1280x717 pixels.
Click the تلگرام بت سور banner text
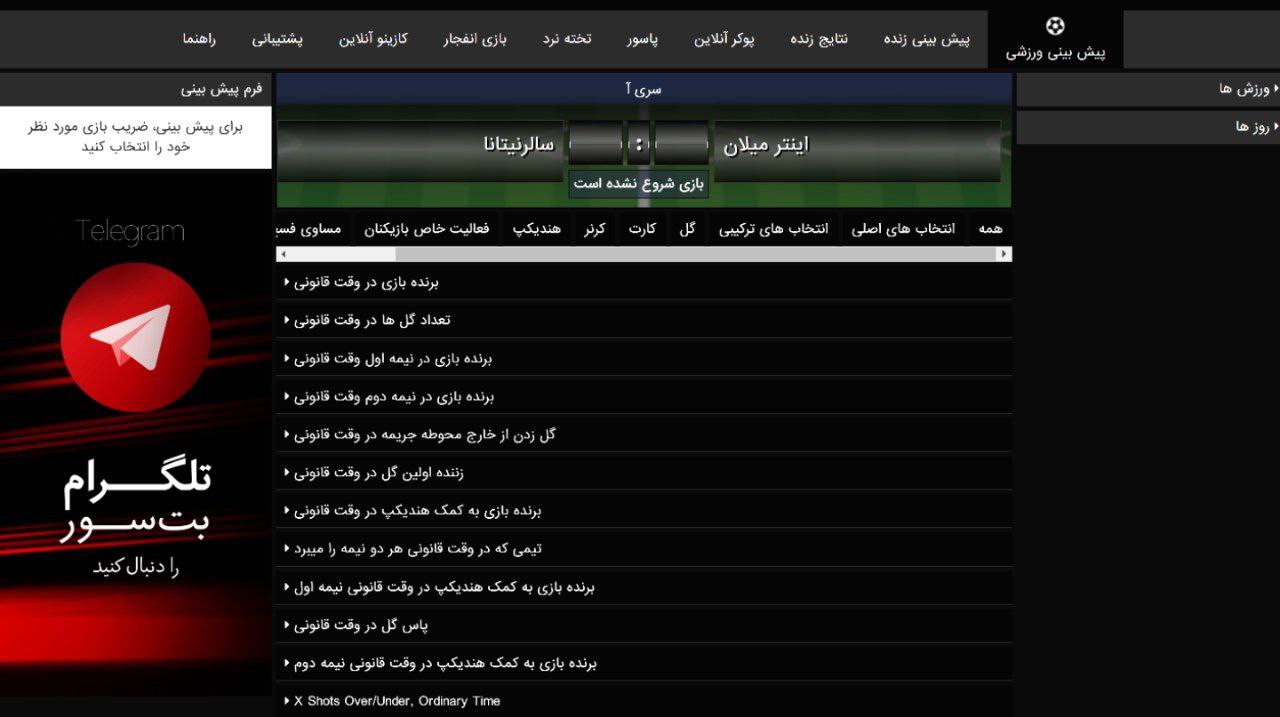[137, 502]
